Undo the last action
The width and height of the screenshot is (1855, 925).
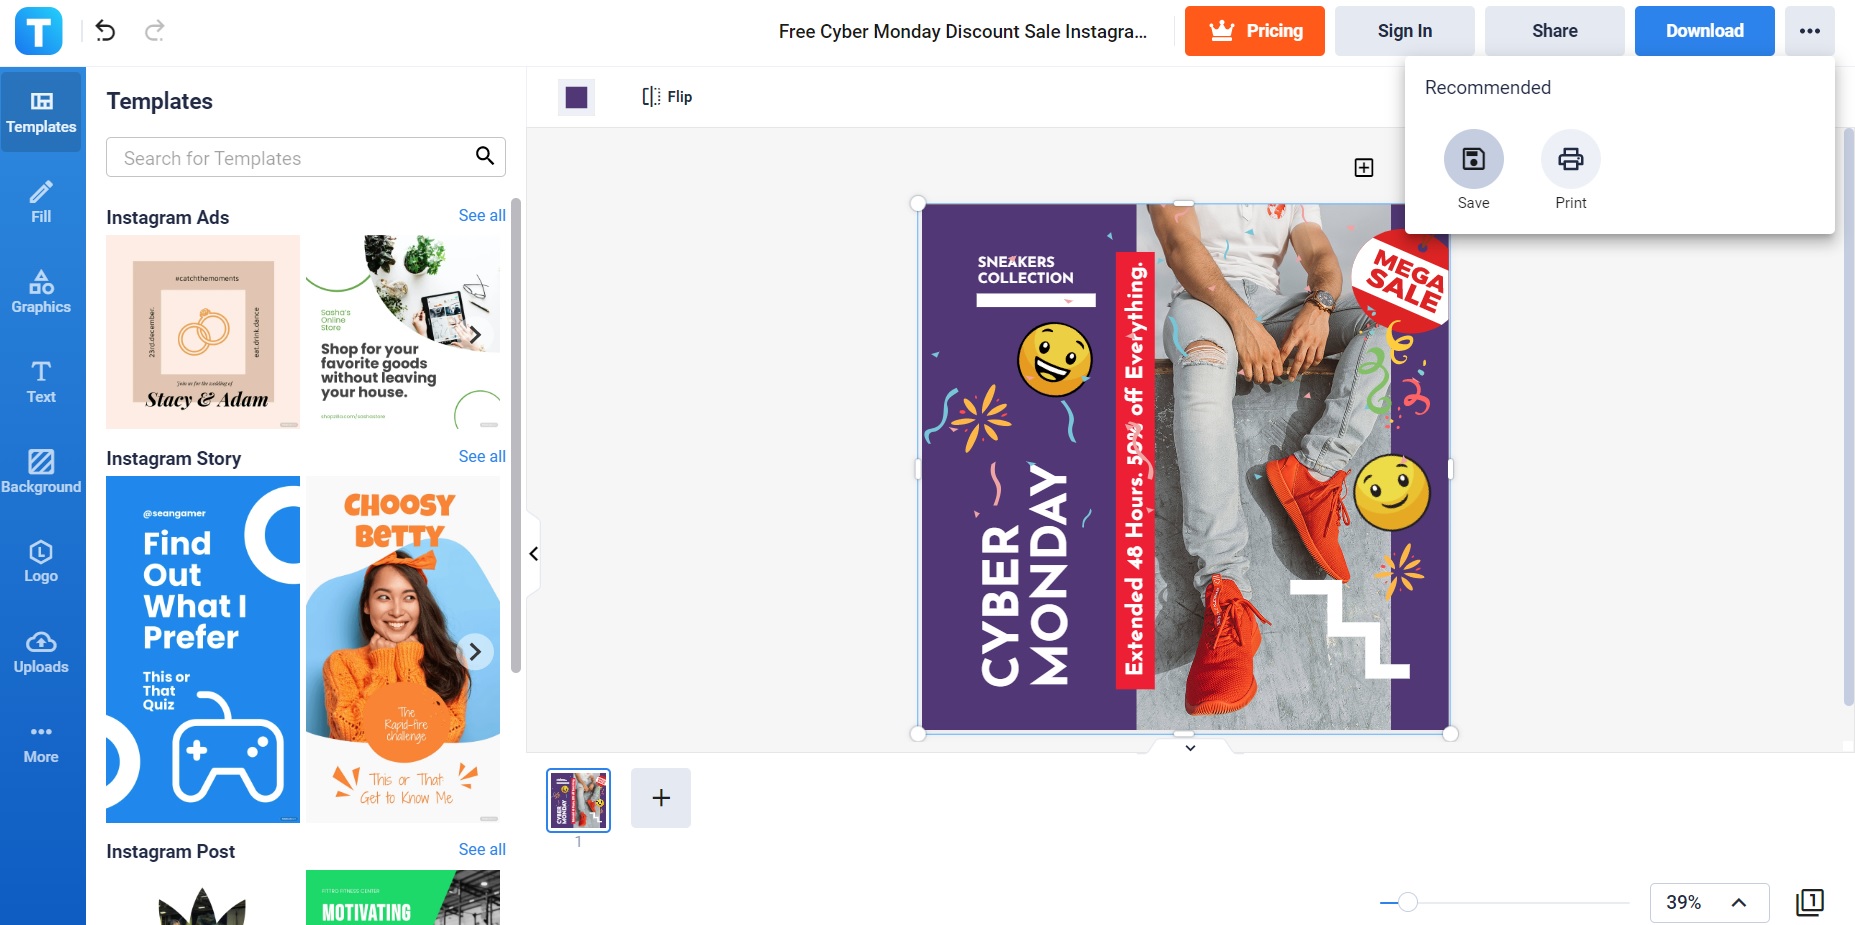point(105,31)
